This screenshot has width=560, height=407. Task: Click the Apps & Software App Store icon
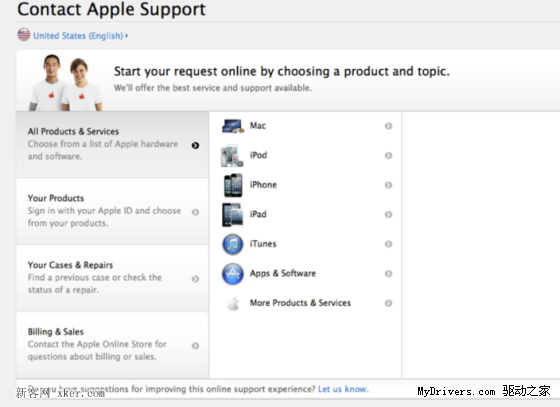(x=233, y=274)
